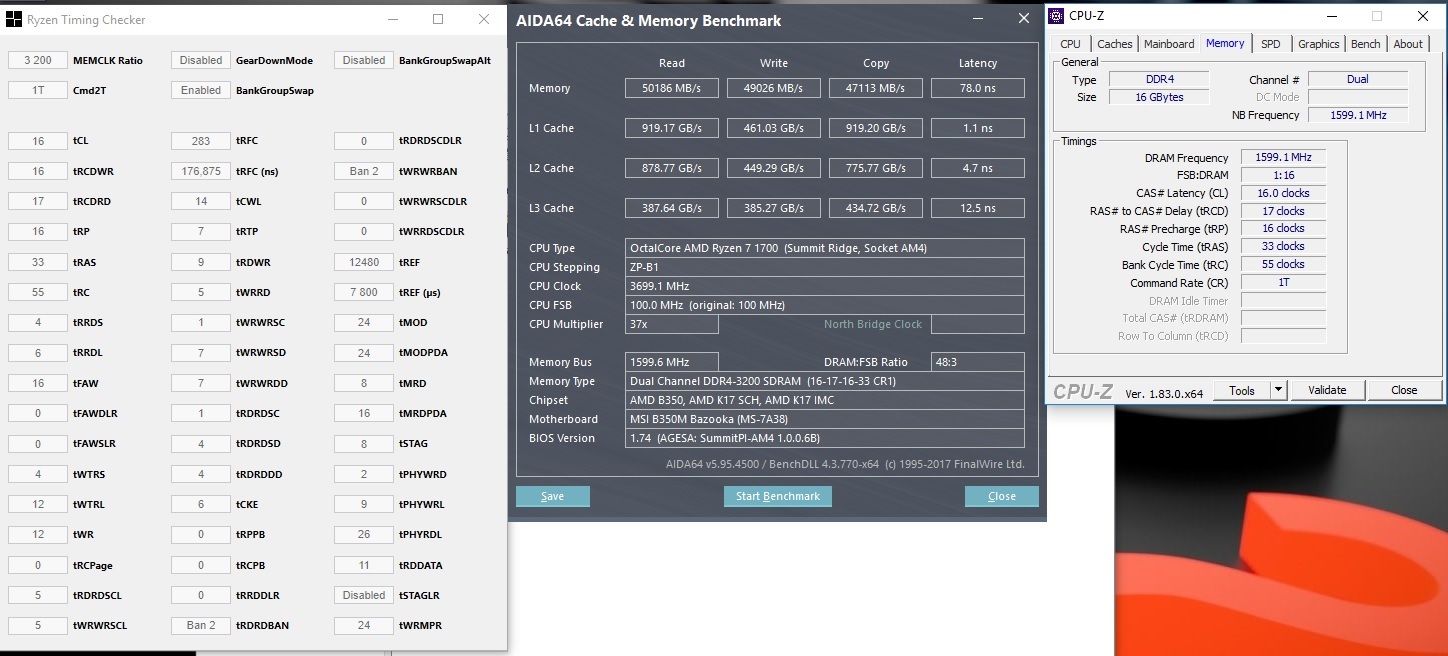1448x656 pixels.
Task: Click the Close button in AIDA64 footer
Action: click(1001, 496)
